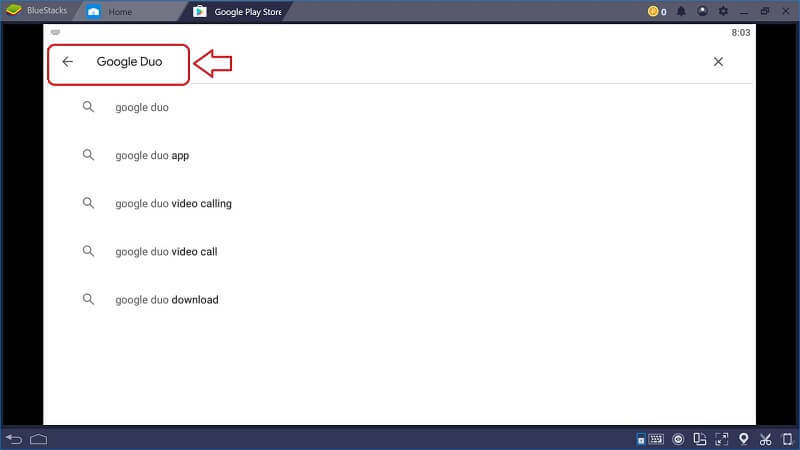800x450 pixels.
Task: Open the BlueStacks account profile icon
Action: (x=702, y=11)
